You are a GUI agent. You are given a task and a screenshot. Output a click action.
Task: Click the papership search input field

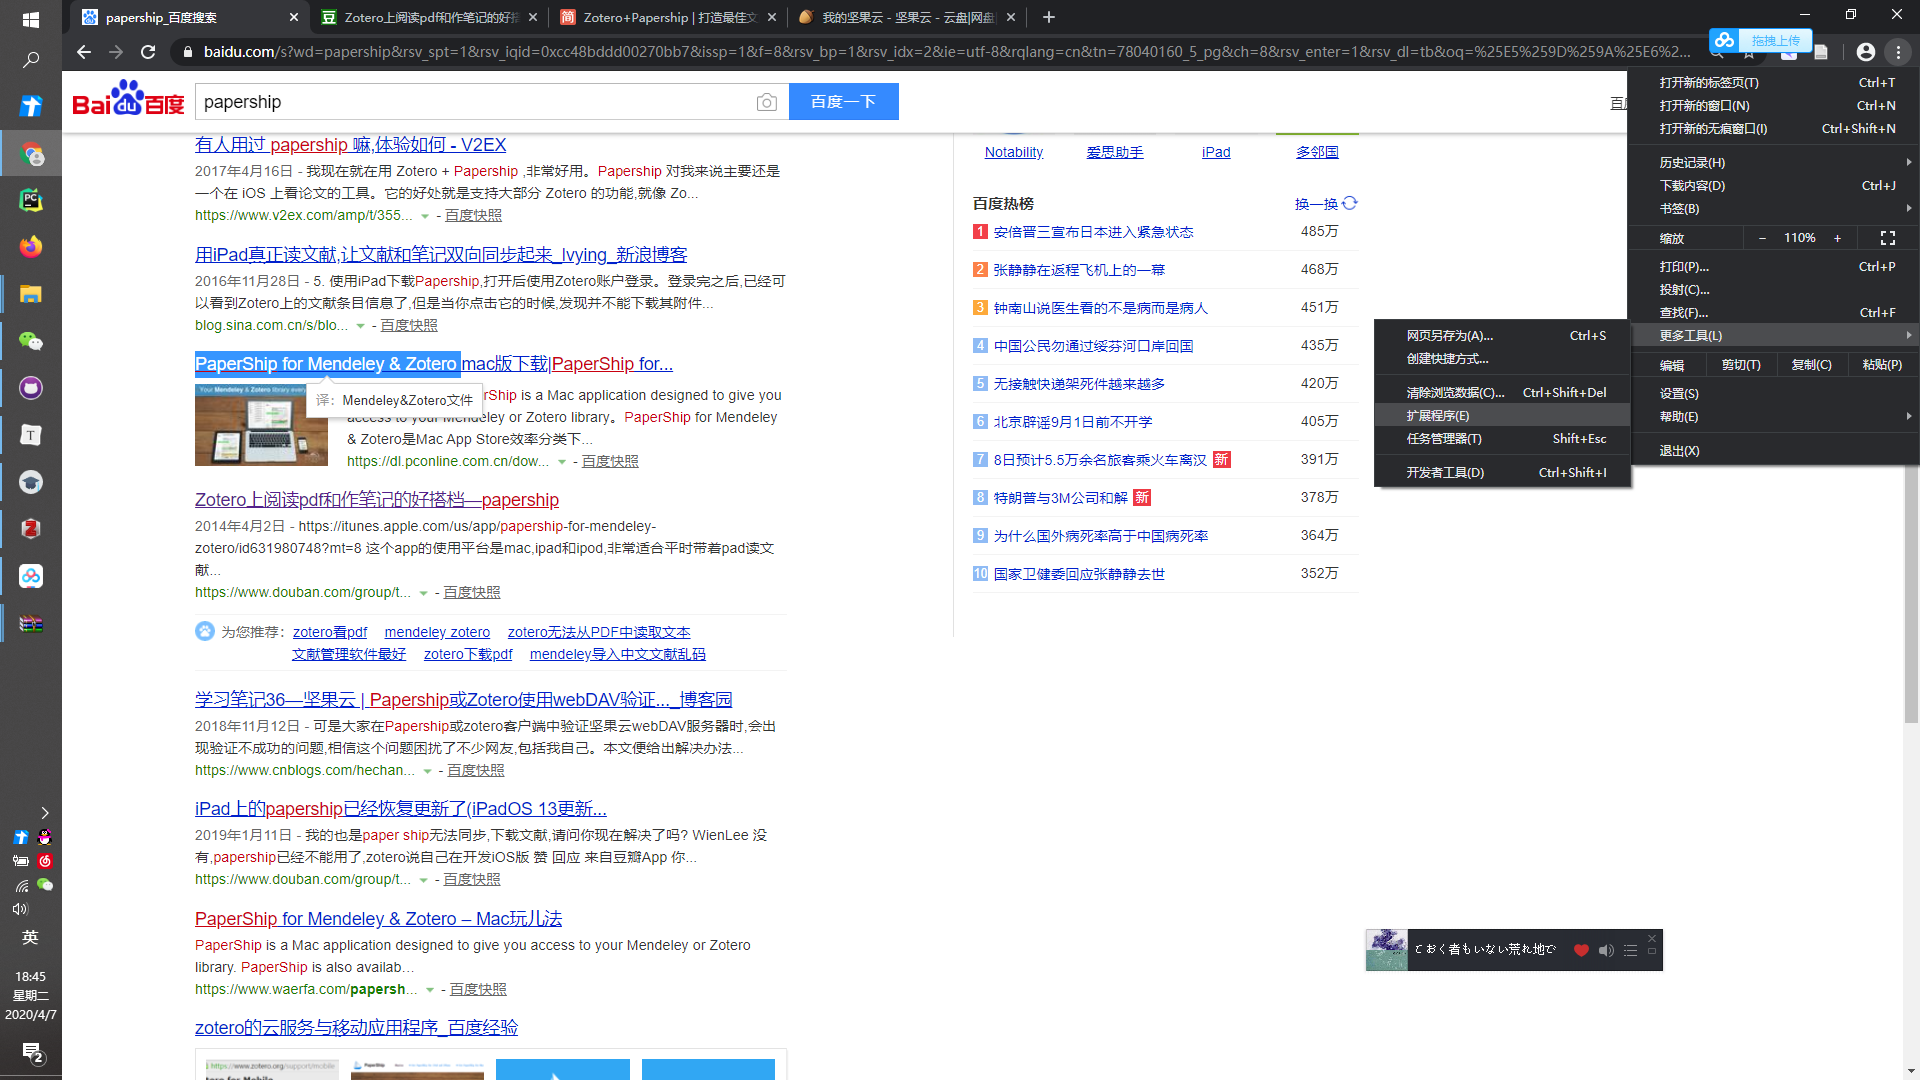pyautogui.click(x=470, y=102)
